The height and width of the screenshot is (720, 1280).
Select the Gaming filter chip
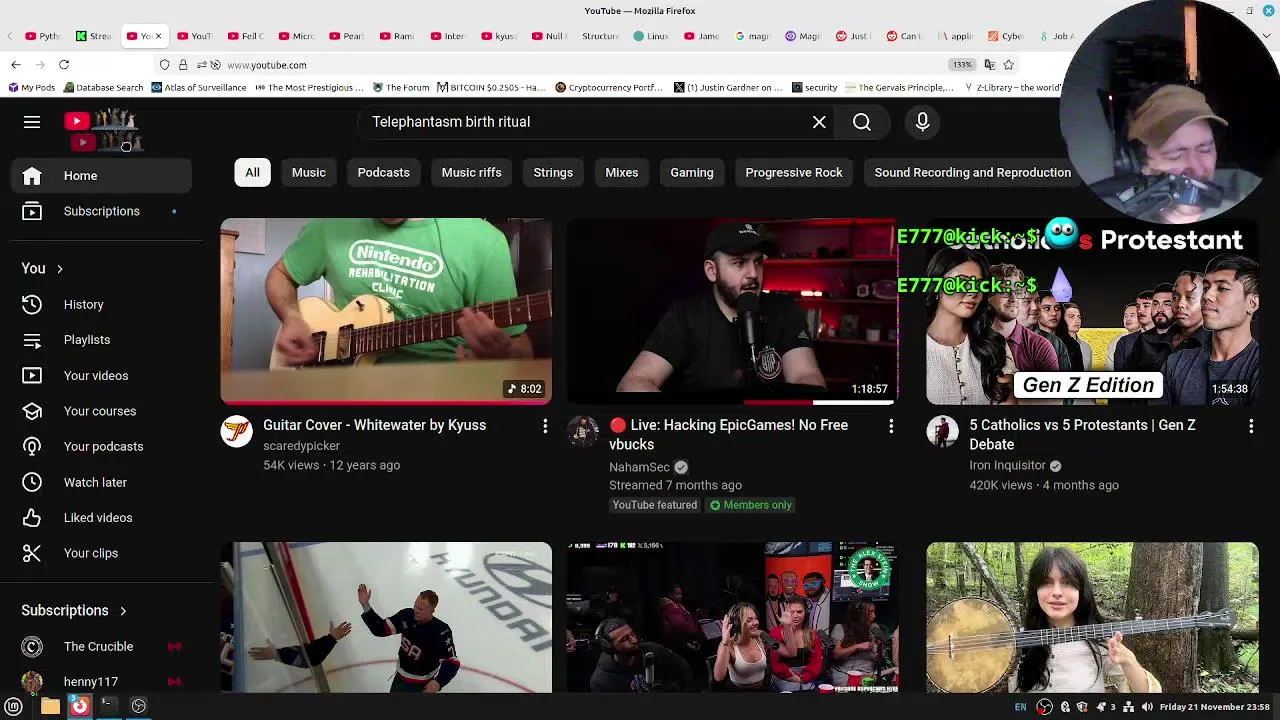point(692,173)
